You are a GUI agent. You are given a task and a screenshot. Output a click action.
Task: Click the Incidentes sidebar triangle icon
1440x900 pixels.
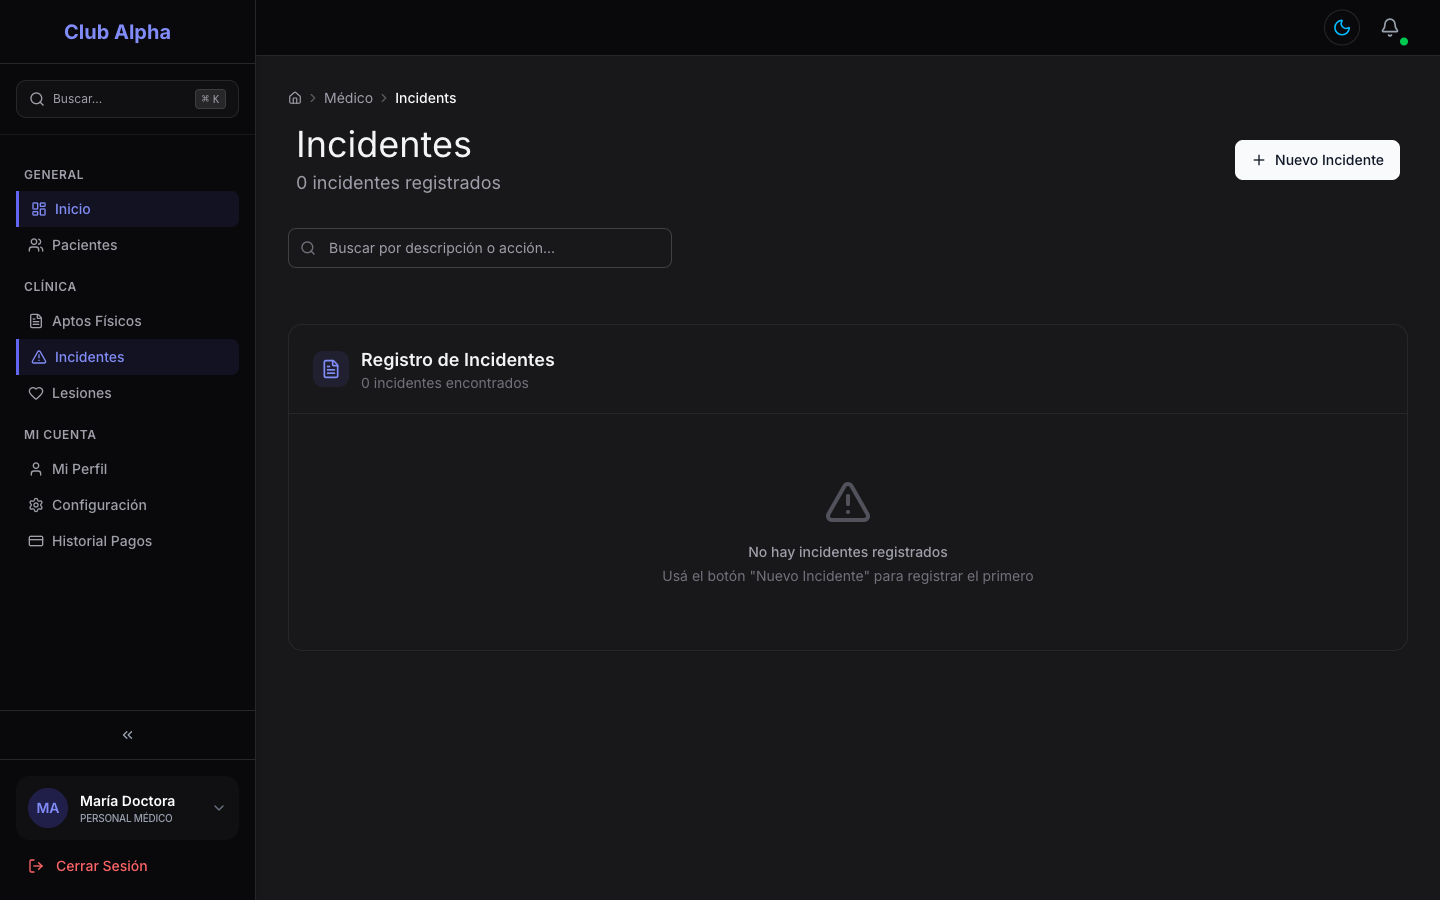click(39, 357)
